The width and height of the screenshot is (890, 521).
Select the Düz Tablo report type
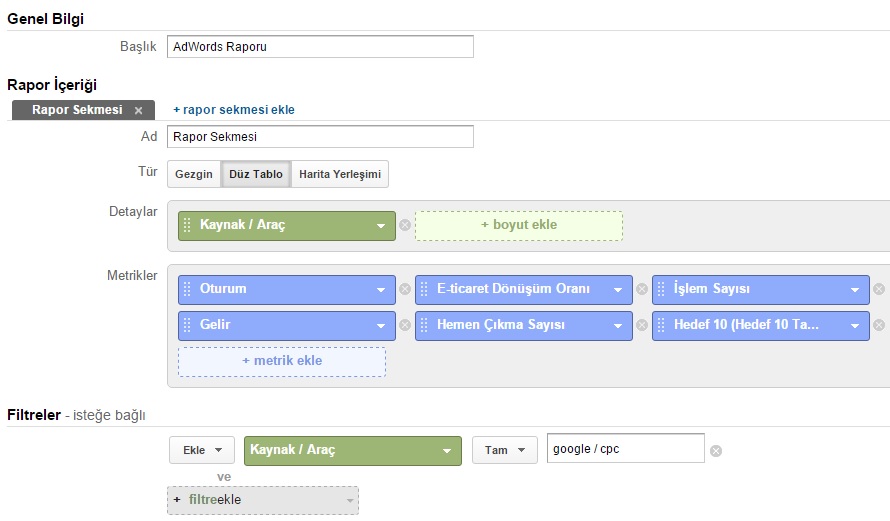click(256, 174)
